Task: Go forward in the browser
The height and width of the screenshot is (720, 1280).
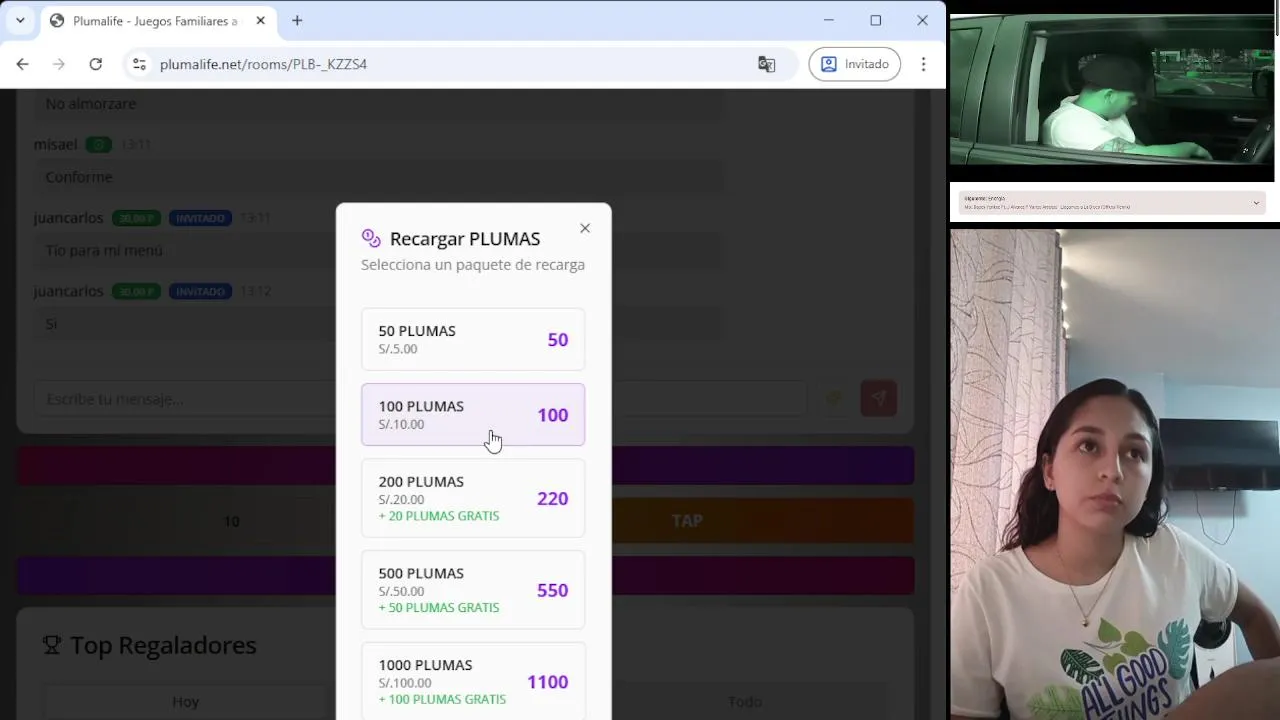Action: coord(59,64)
